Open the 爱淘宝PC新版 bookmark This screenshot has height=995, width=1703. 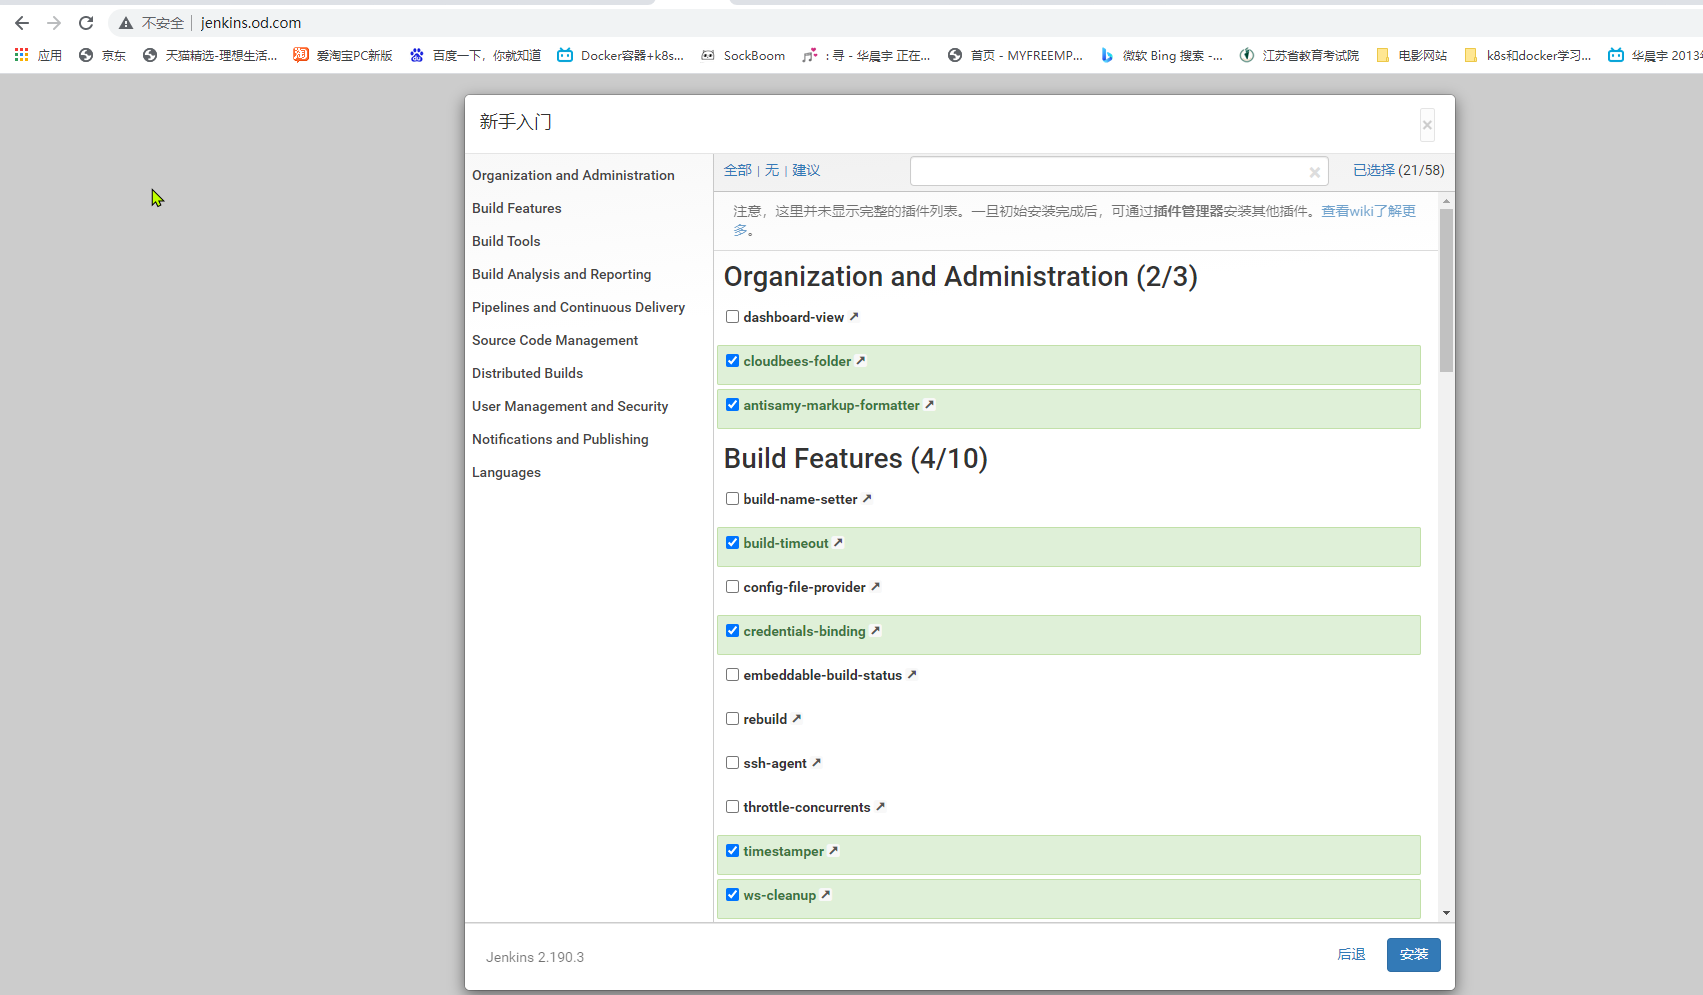(x=342, y=55)
